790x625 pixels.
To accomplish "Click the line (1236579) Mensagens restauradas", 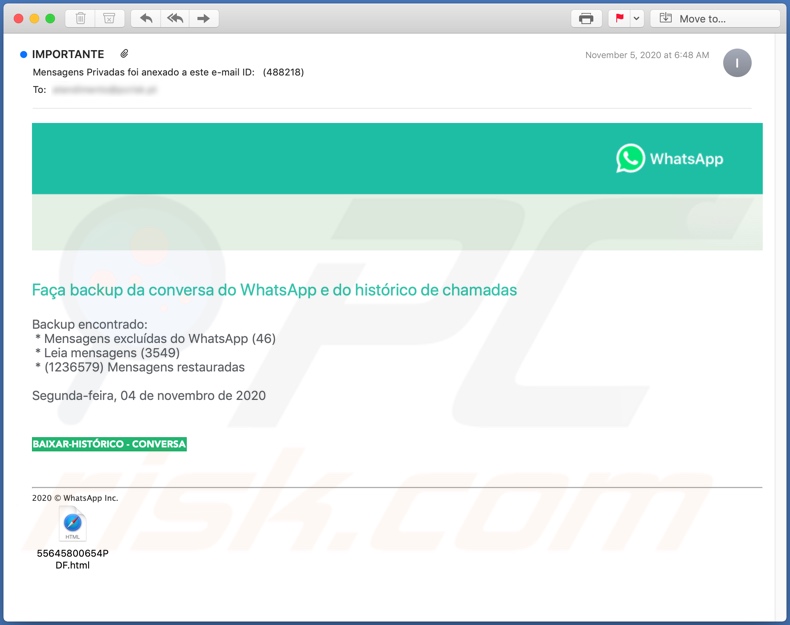I will pyautogui.click(x=140, y=367).
